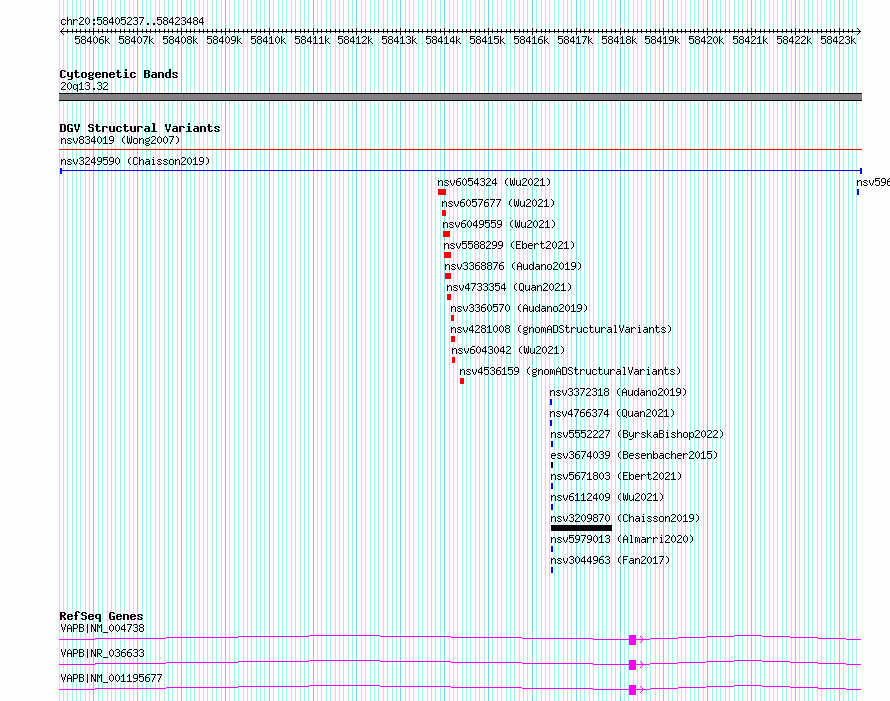Click the magenta exon box on VAPB|NM_004738
Image resolution: width=890 pixels, height=701 pixels.
tap(632, 640)
